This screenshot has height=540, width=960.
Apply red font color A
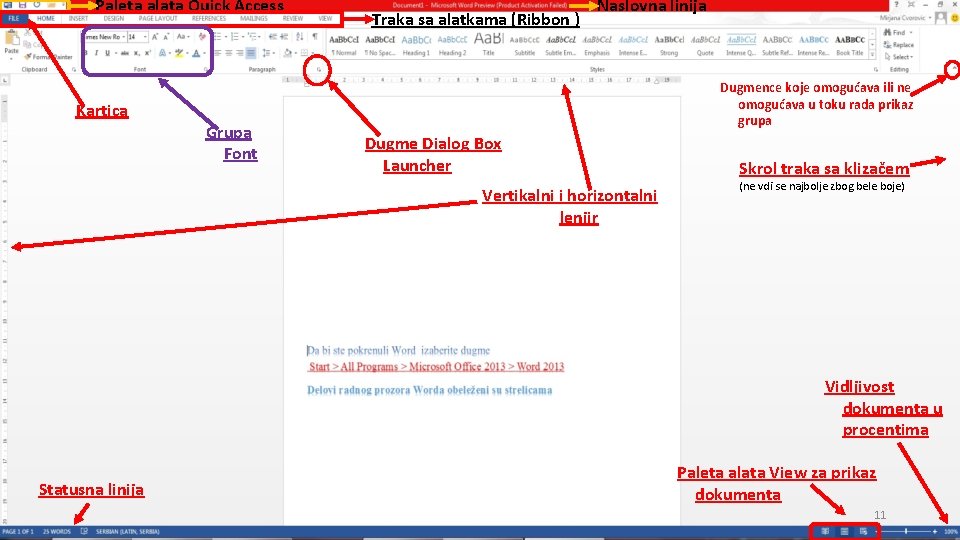196,53
